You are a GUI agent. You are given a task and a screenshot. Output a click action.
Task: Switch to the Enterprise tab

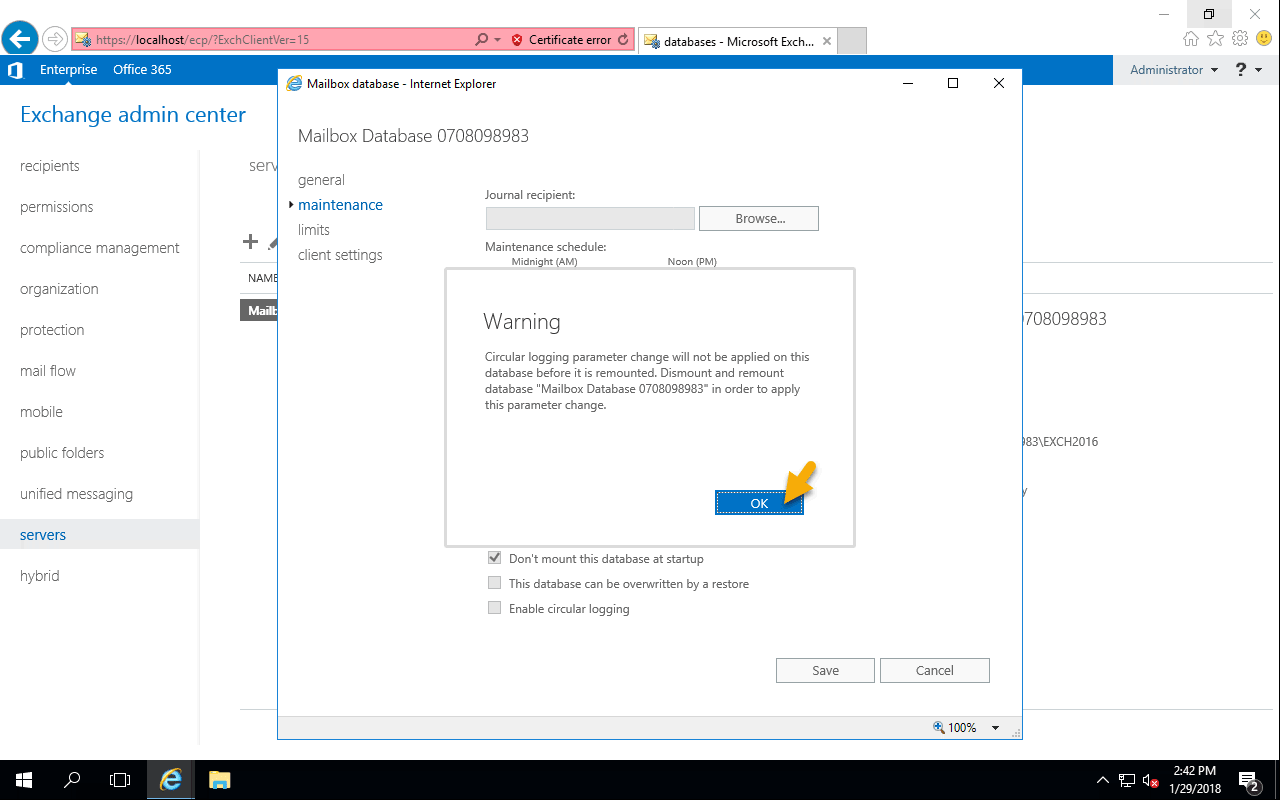[69, 70]
